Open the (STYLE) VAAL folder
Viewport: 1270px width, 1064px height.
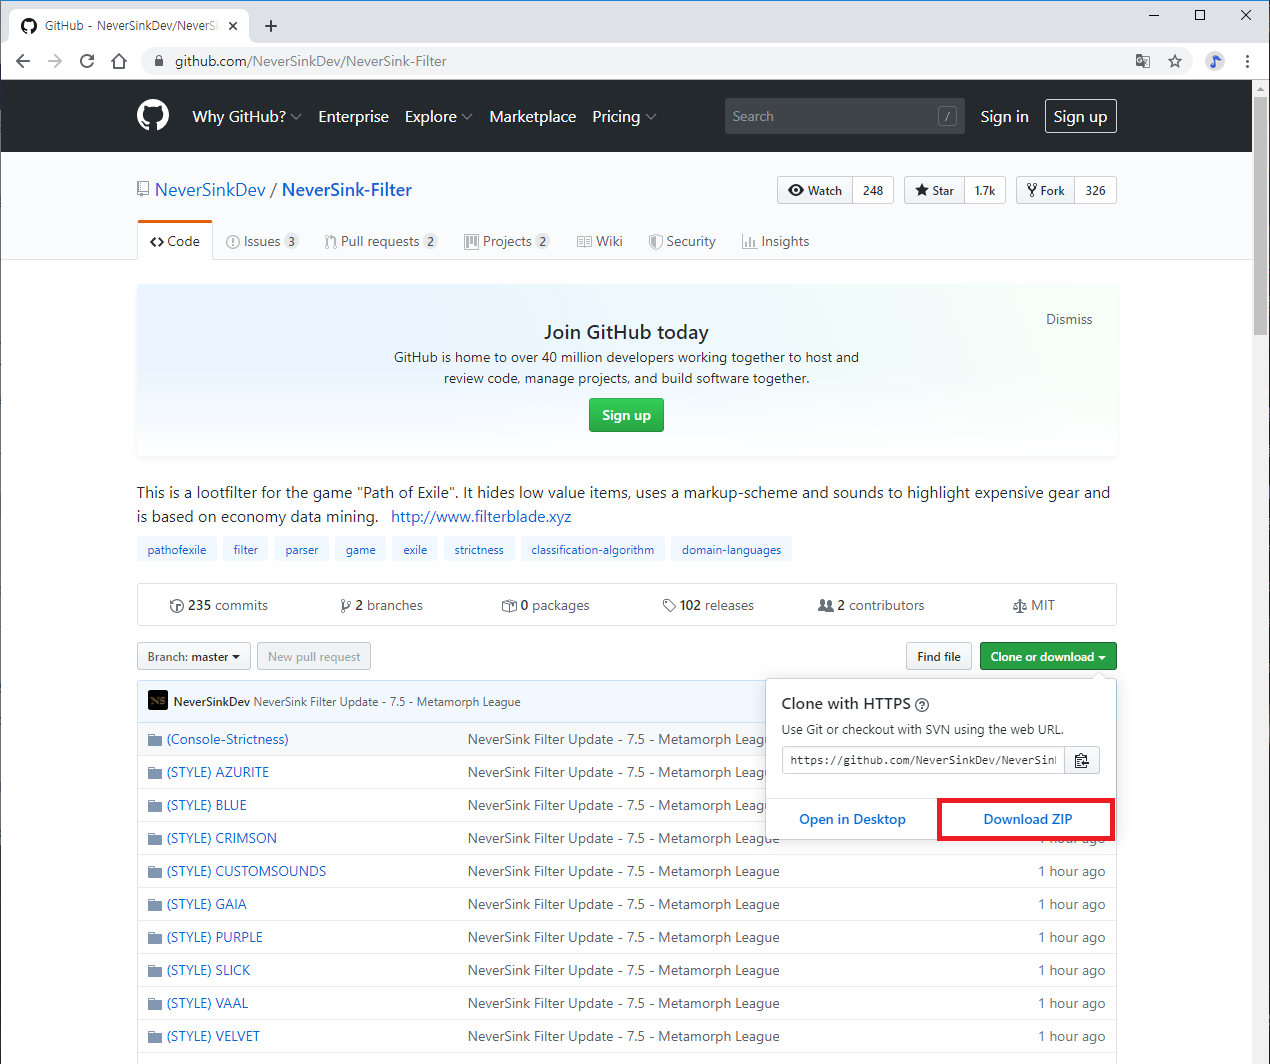(207, 1003)
